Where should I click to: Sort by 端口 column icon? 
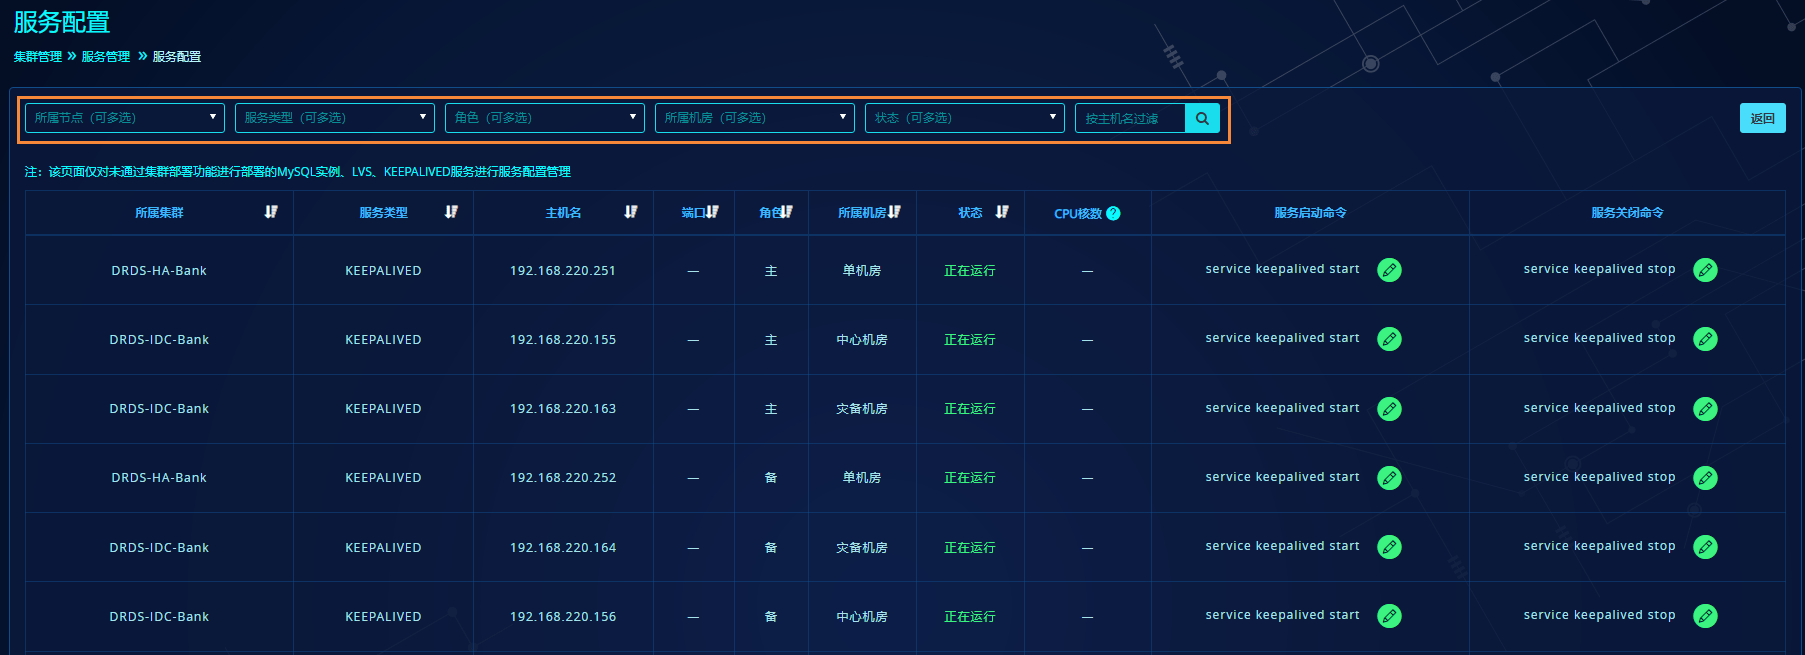712,212
